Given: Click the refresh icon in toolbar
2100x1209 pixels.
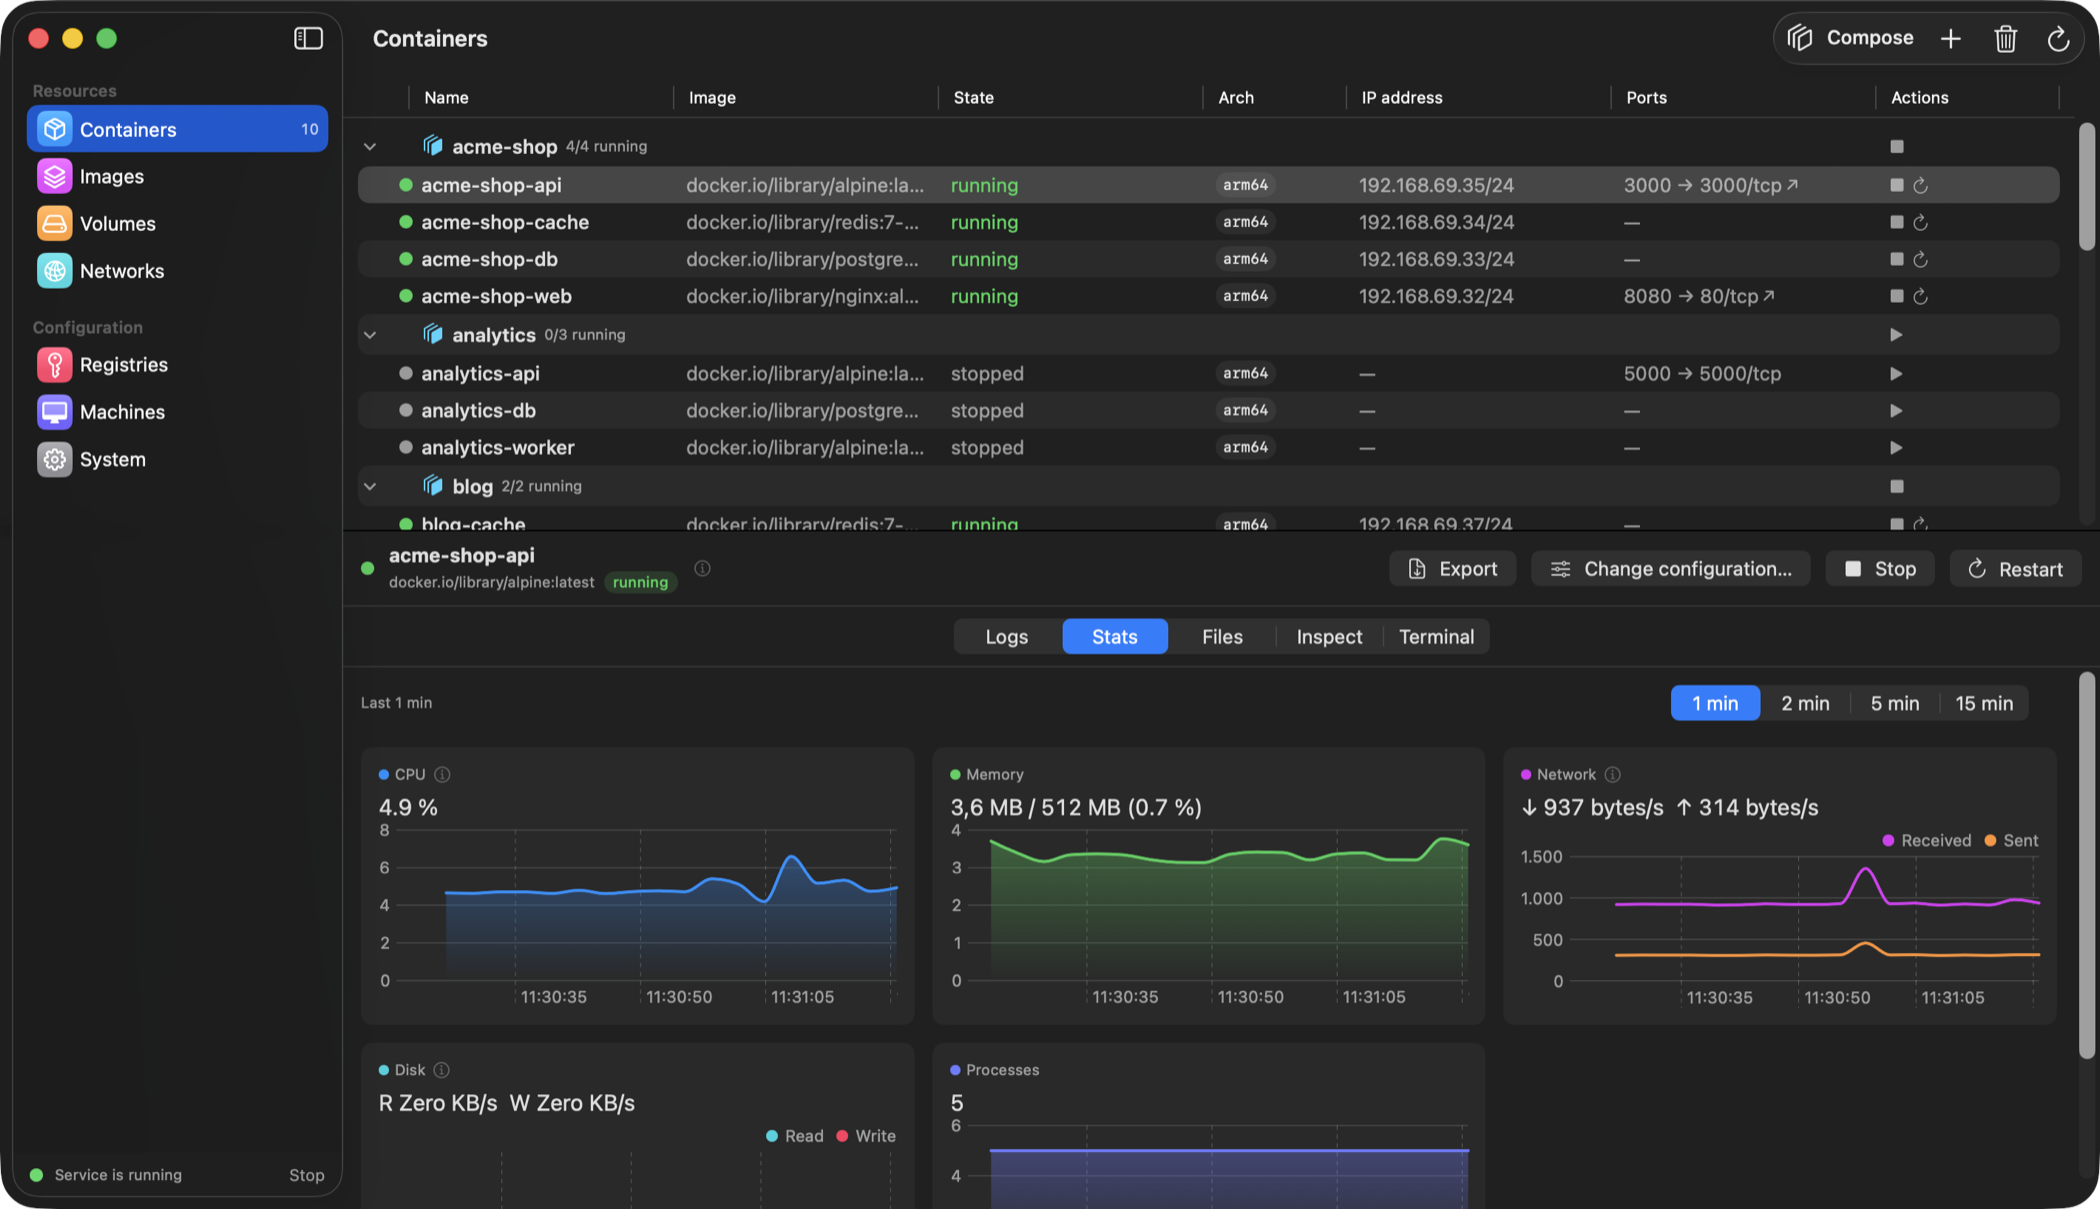Looking at the screenshot, I should click(2058, 38).
